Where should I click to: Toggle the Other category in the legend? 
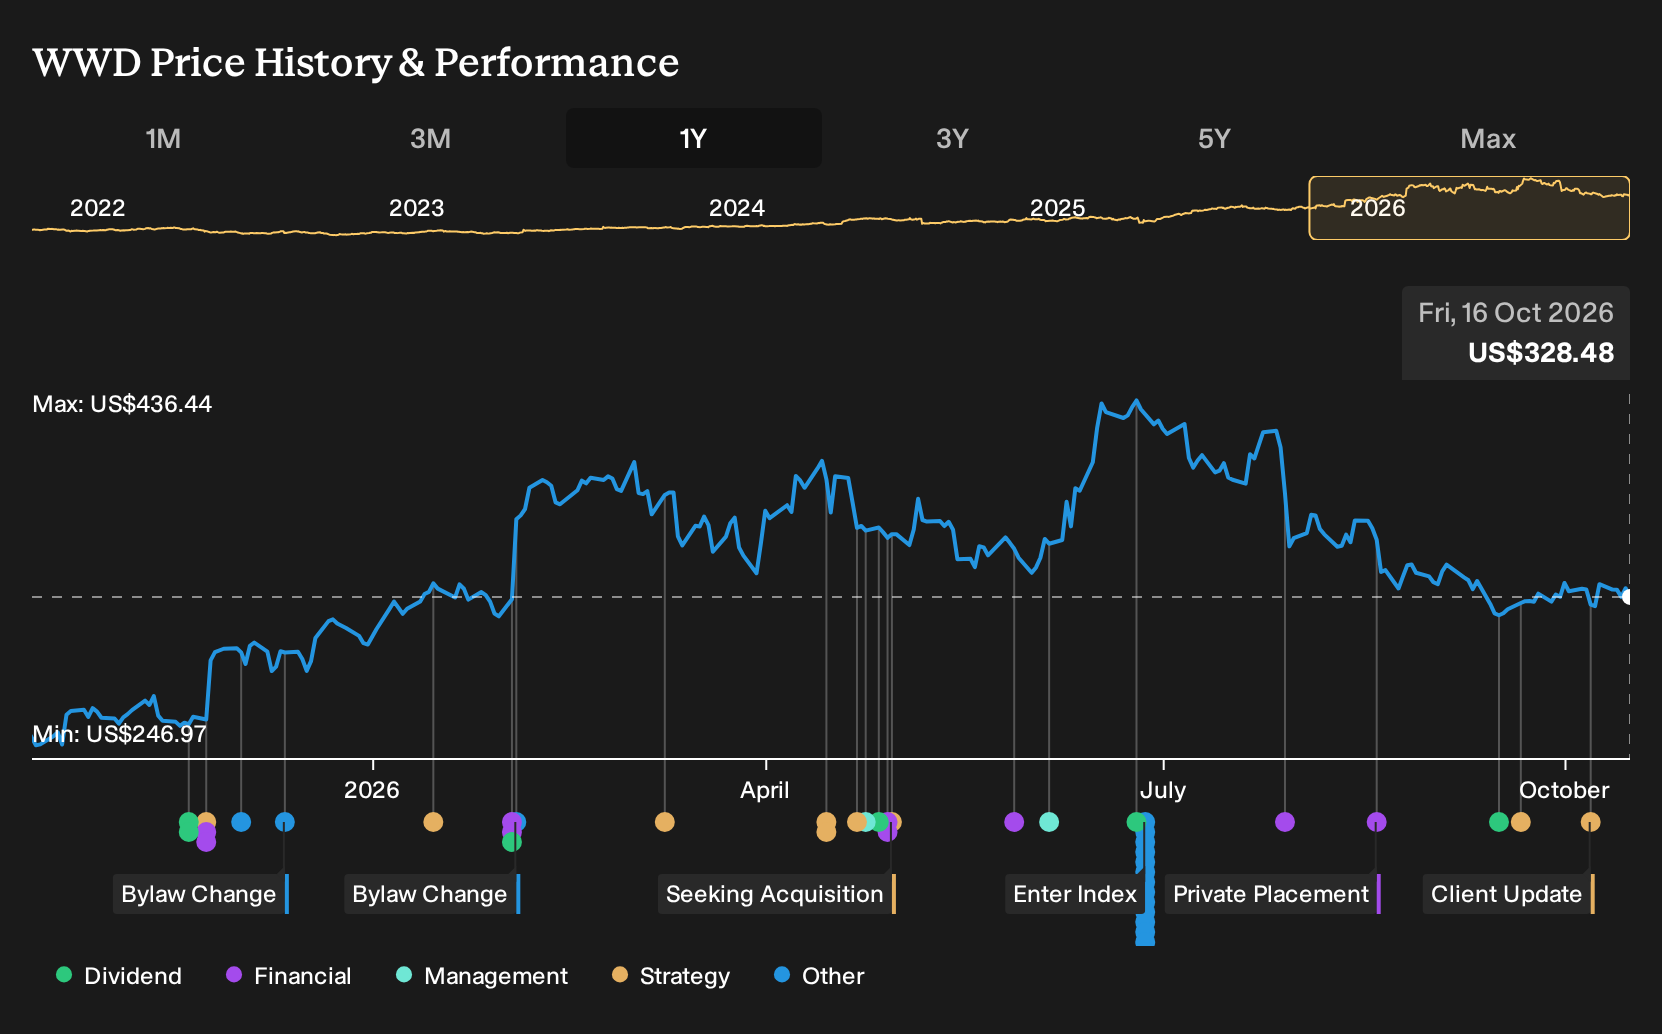[819, 976]
